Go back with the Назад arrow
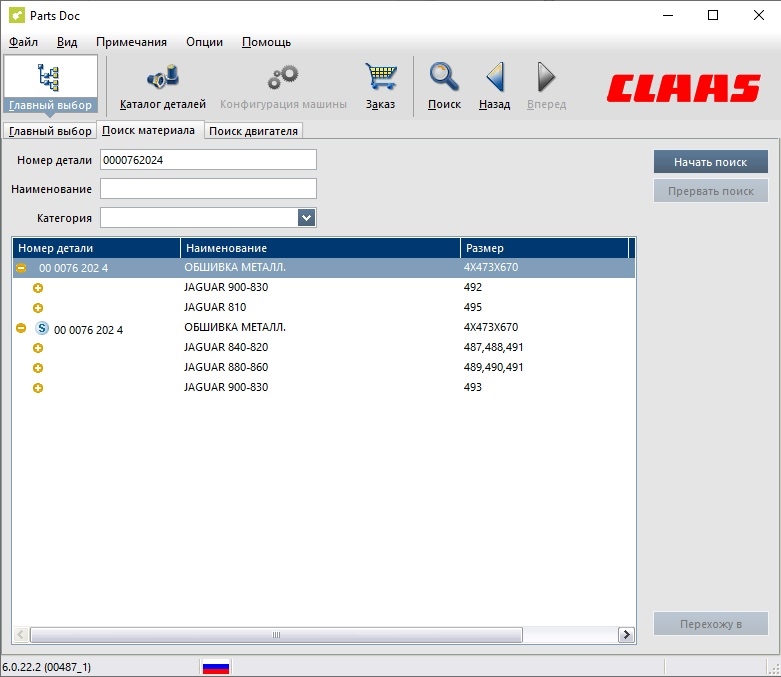This screenshot has height=677, width=781. 495,77
